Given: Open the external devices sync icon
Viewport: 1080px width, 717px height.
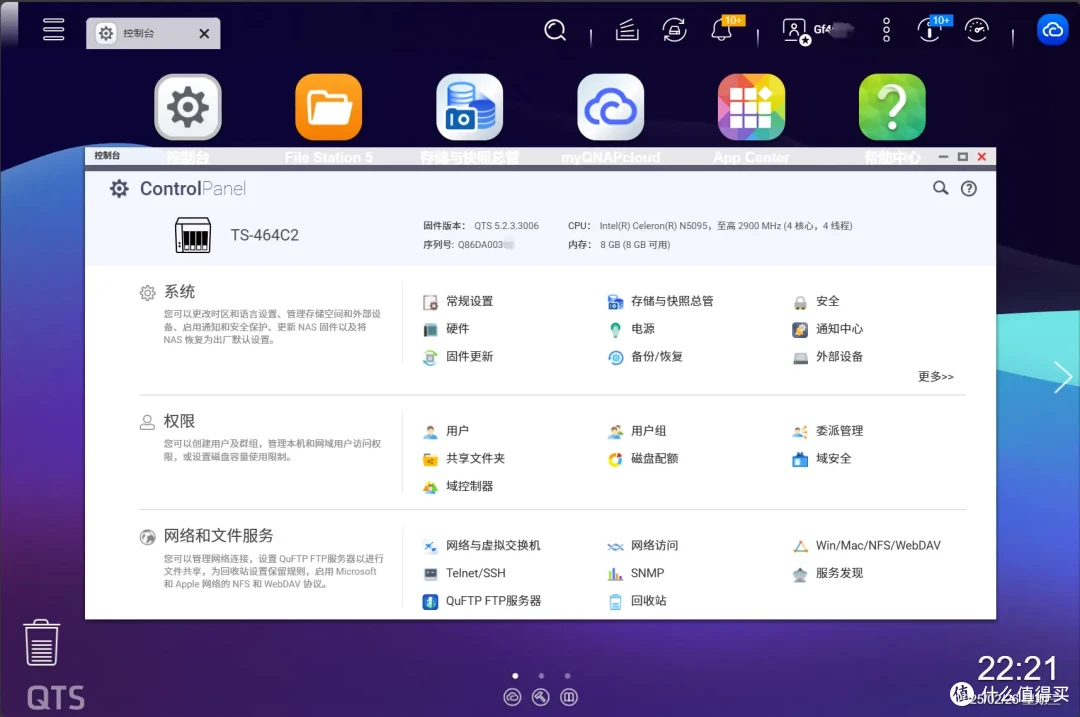Looking at the screenshot, I should [674, 30].
